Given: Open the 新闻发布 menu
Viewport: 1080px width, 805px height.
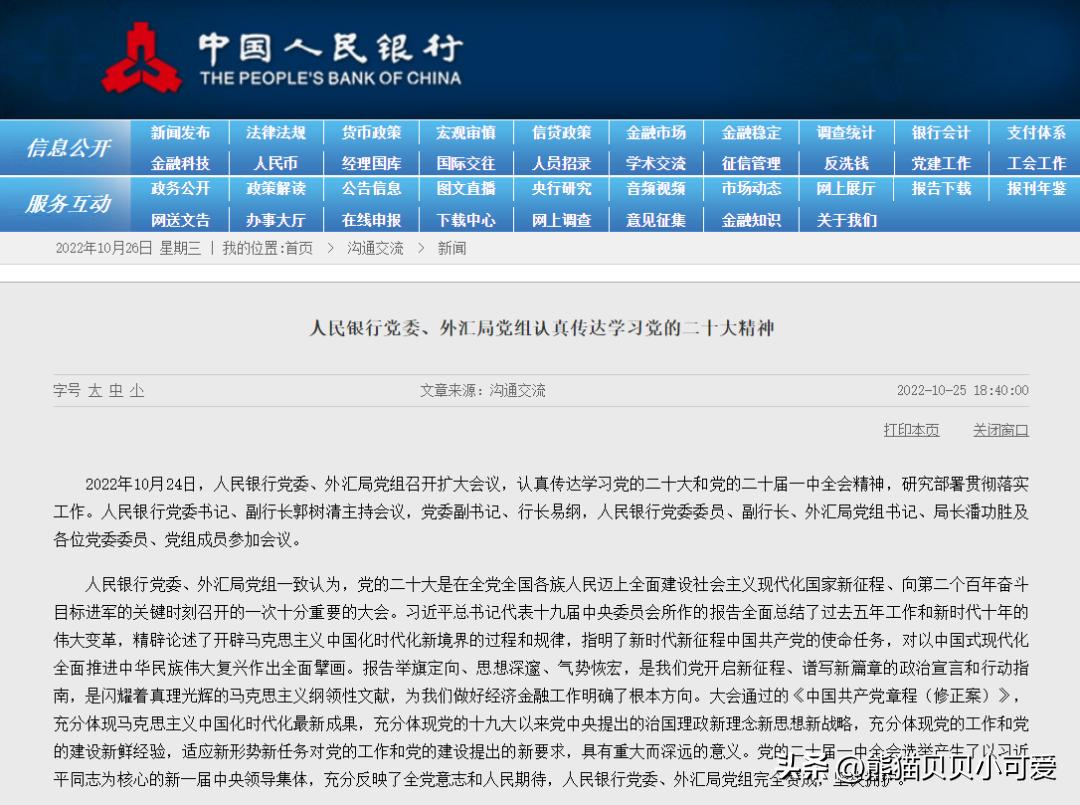Looking at the screenshot, I should pos(181,131).
